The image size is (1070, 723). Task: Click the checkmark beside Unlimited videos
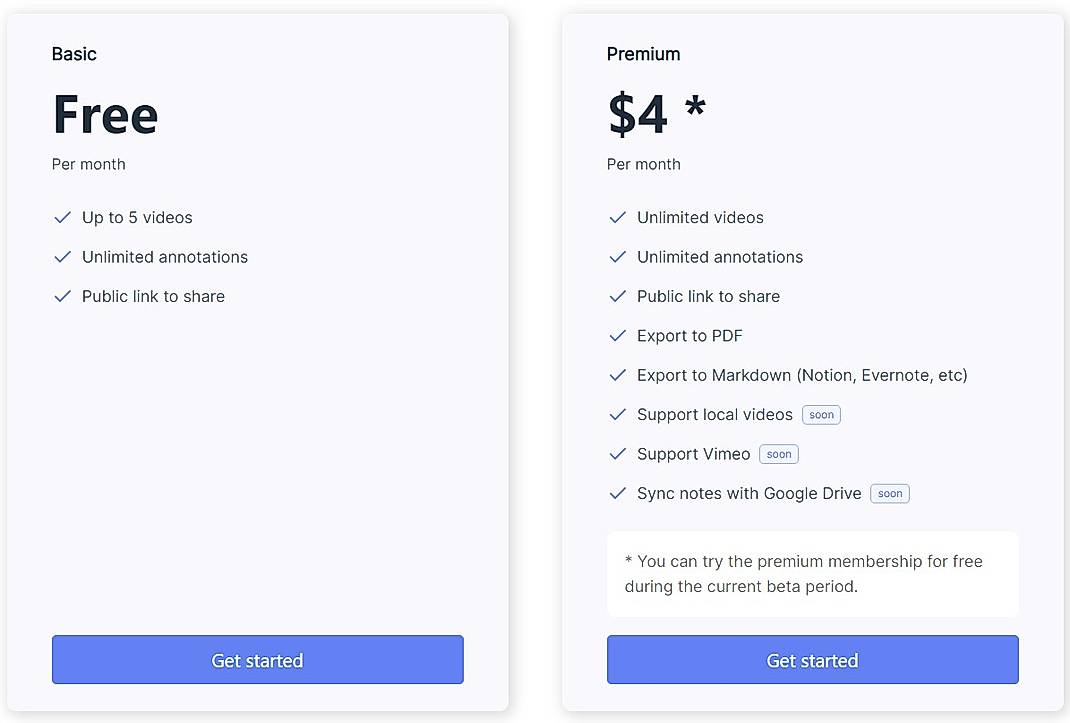click(617, 217)
